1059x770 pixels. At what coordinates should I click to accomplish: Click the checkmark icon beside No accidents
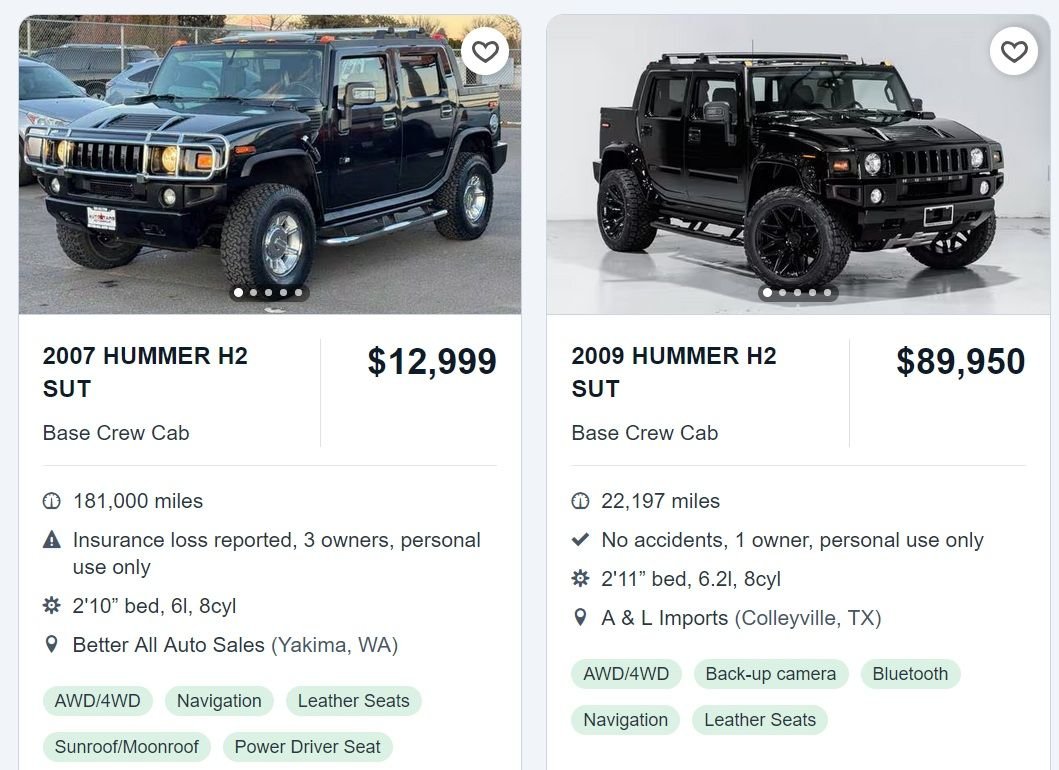[x=580, y=540]
